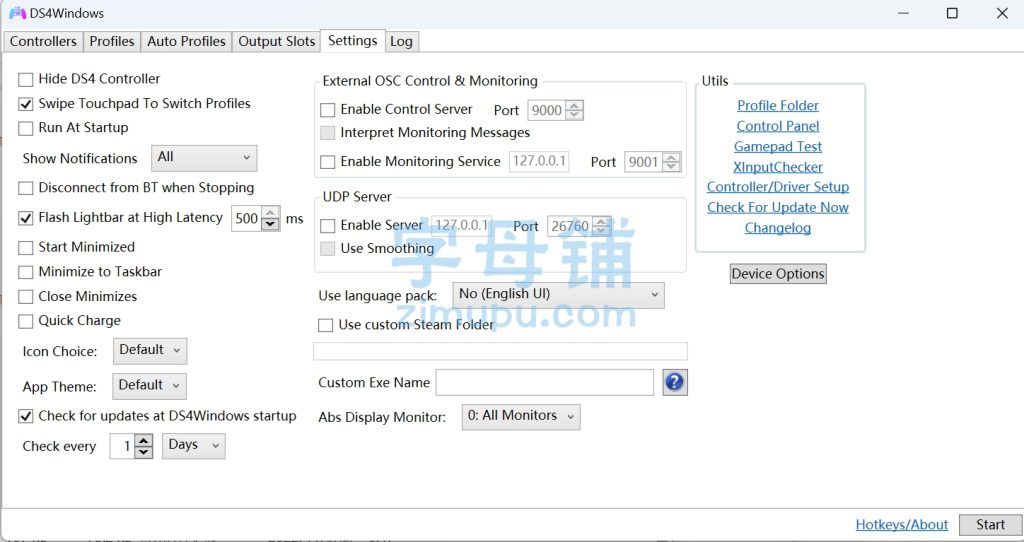
Task: Enable the Hide DS4 Controller checkbox
Action: [x=26, y=79]
